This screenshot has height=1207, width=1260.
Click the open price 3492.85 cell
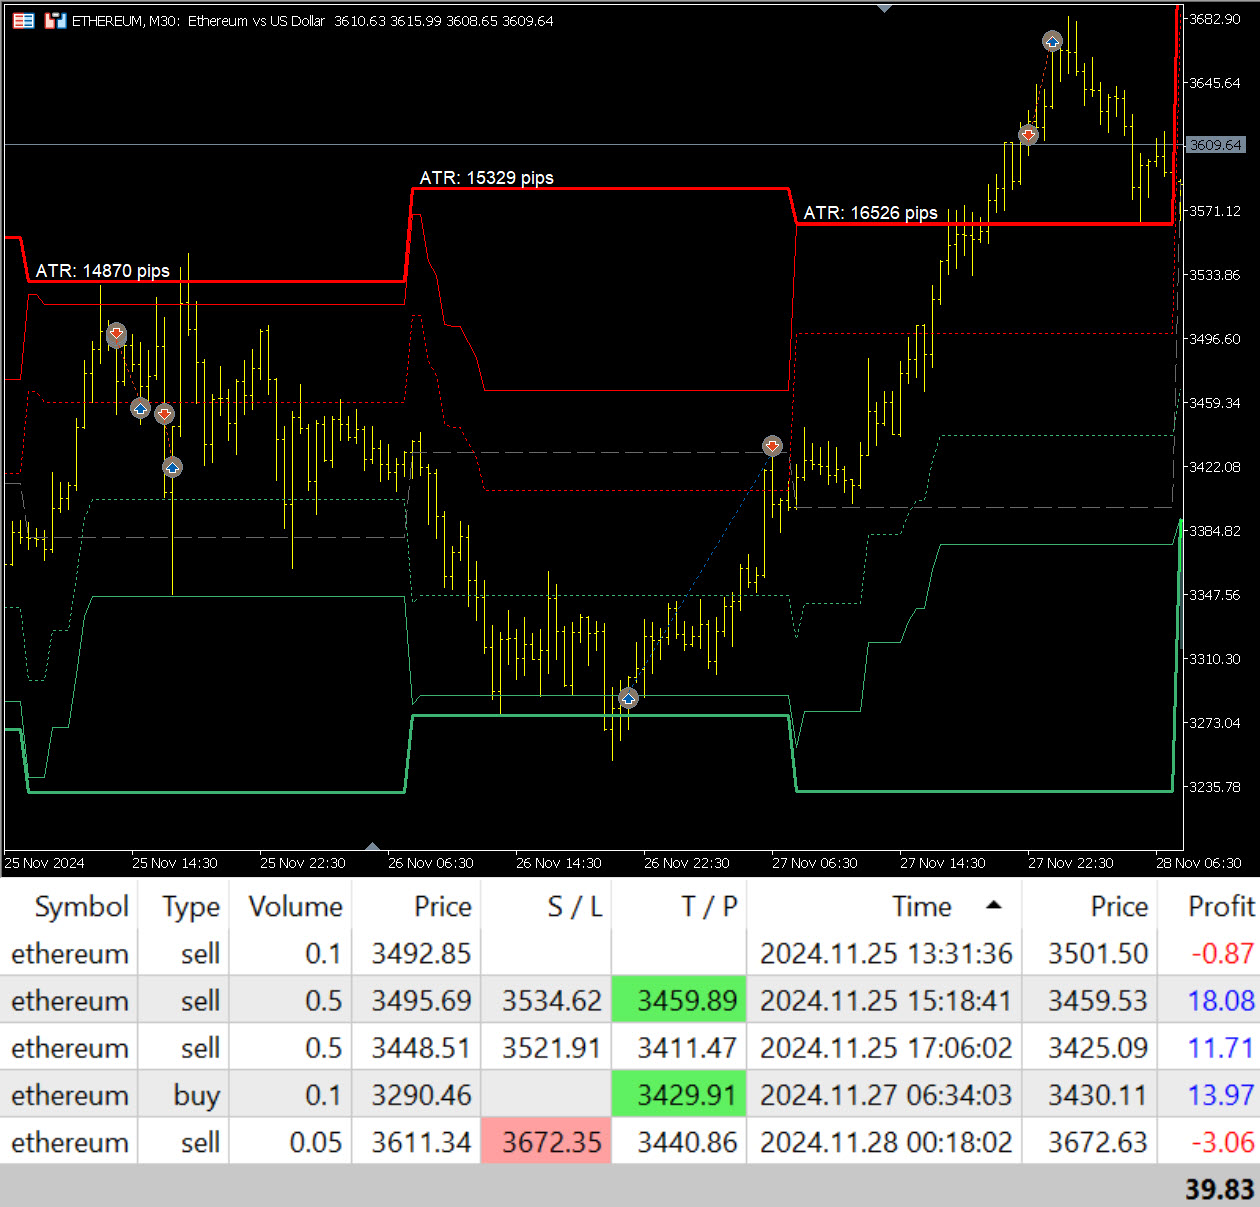tap(421, 953)
